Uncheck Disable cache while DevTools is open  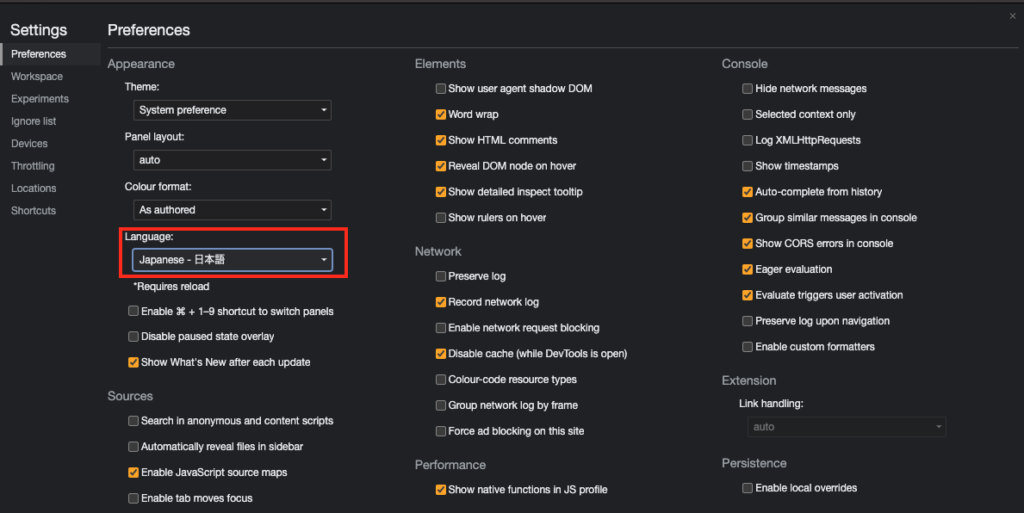(x=441, y=354)
